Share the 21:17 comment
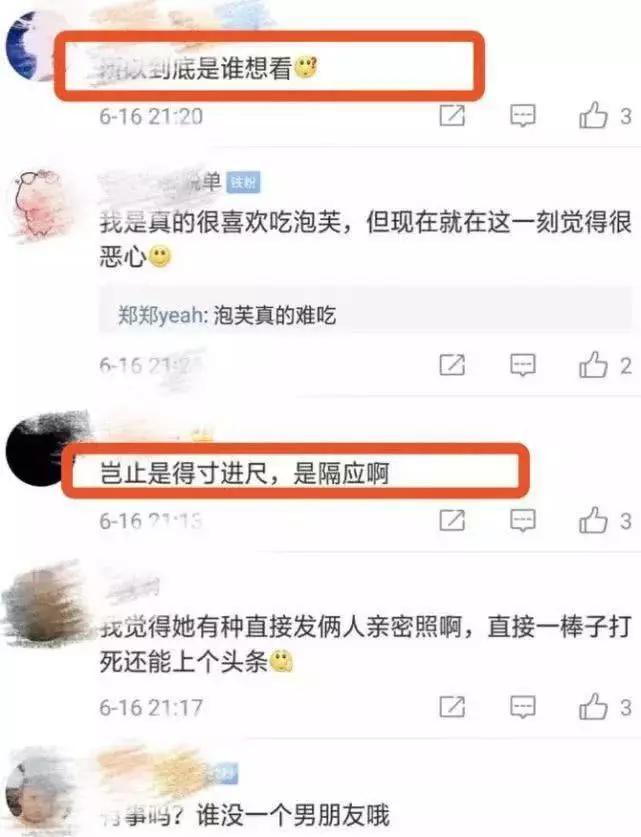 click(452, 707)
